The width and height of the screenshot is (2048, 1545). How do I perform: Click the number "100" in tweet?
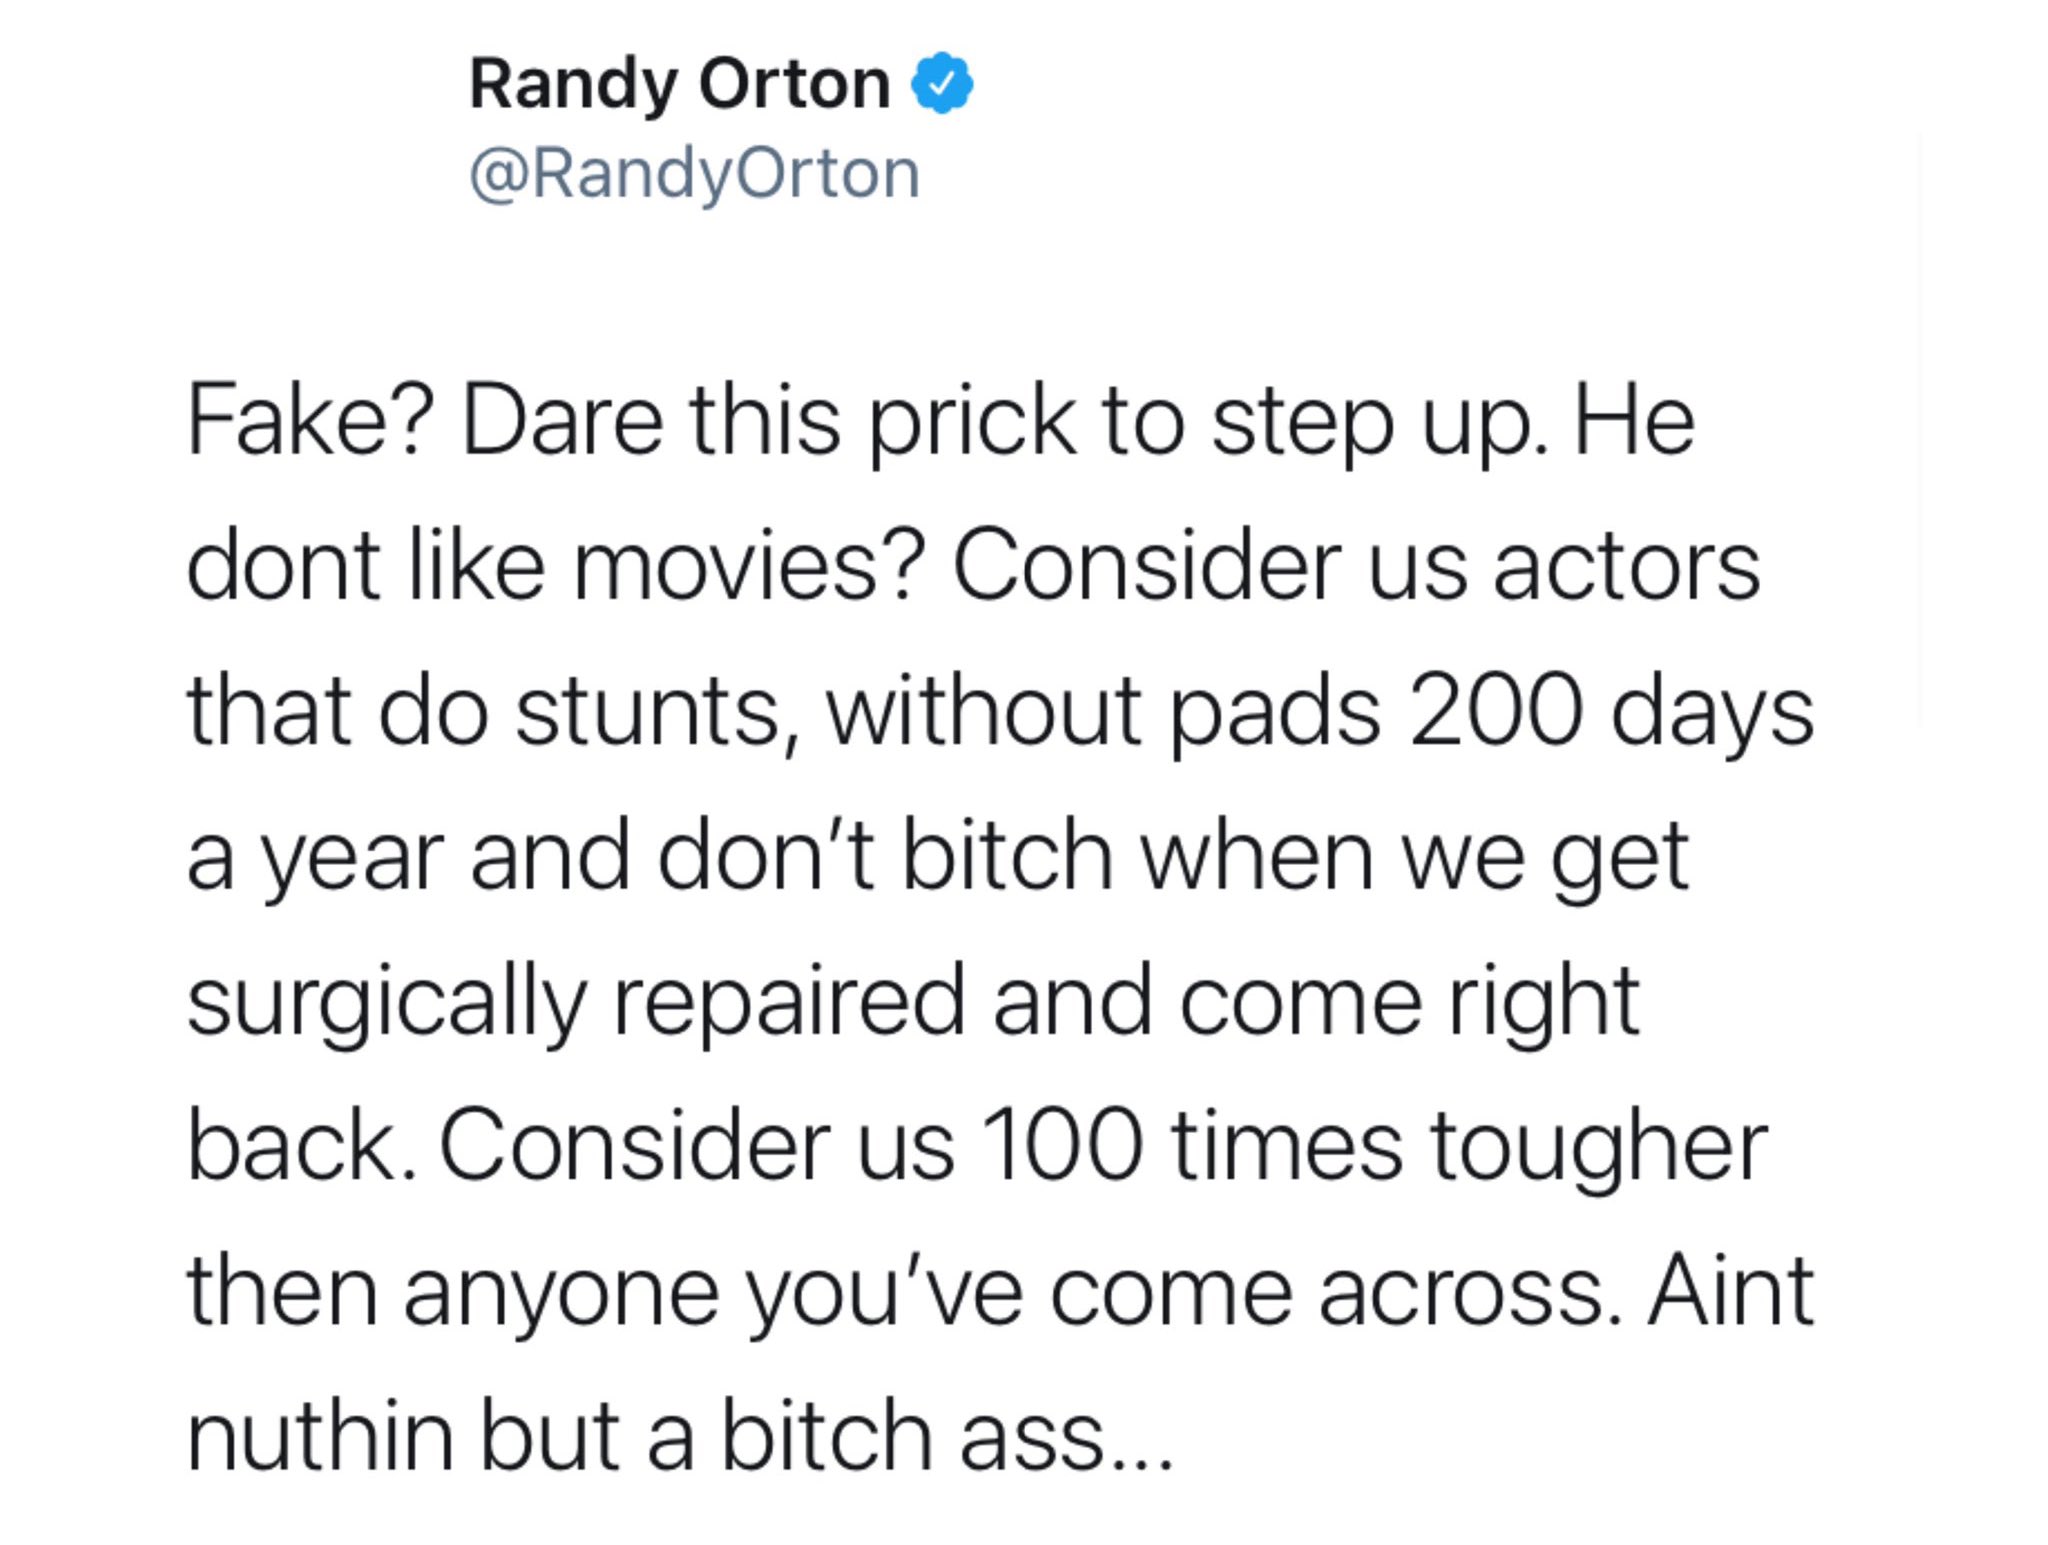[1061, 1146]
